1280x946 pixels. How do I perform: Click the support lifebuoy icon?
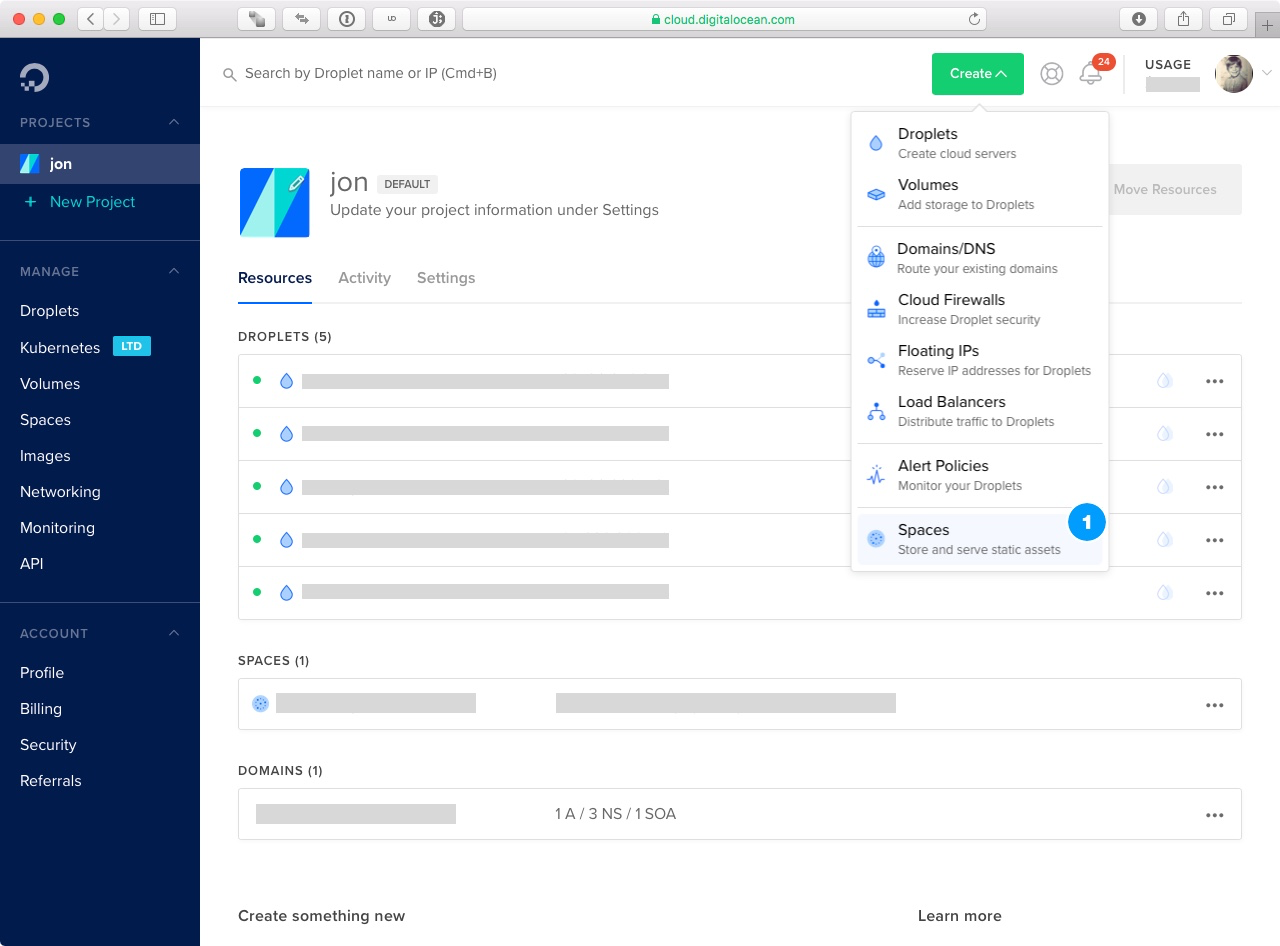1051,74
